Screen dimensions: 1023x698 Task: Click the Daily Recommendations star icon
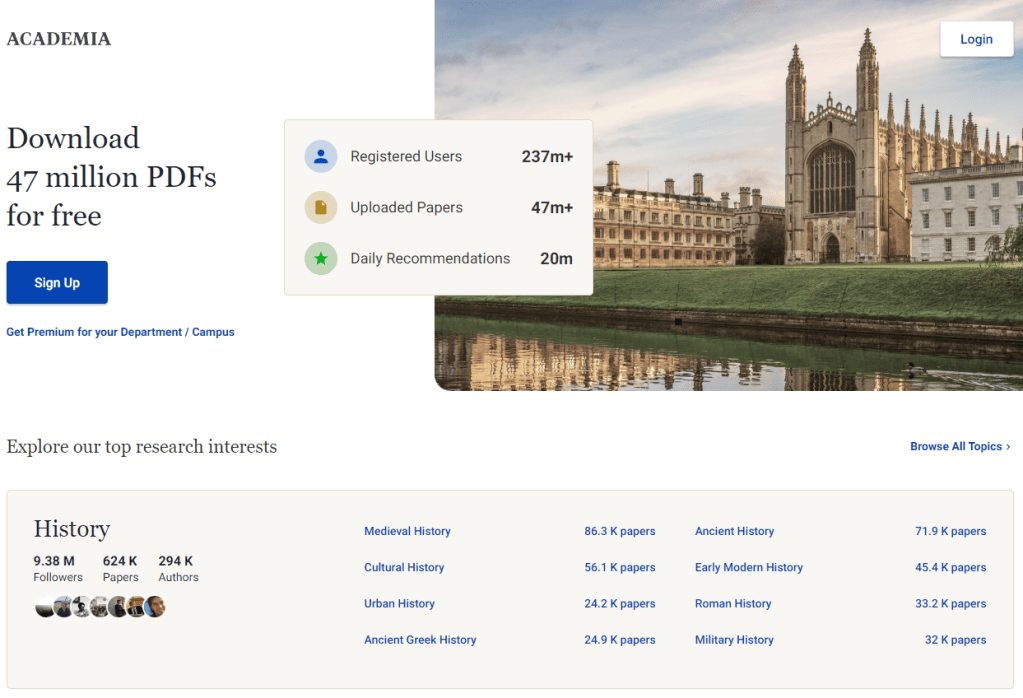coord(321,259)
